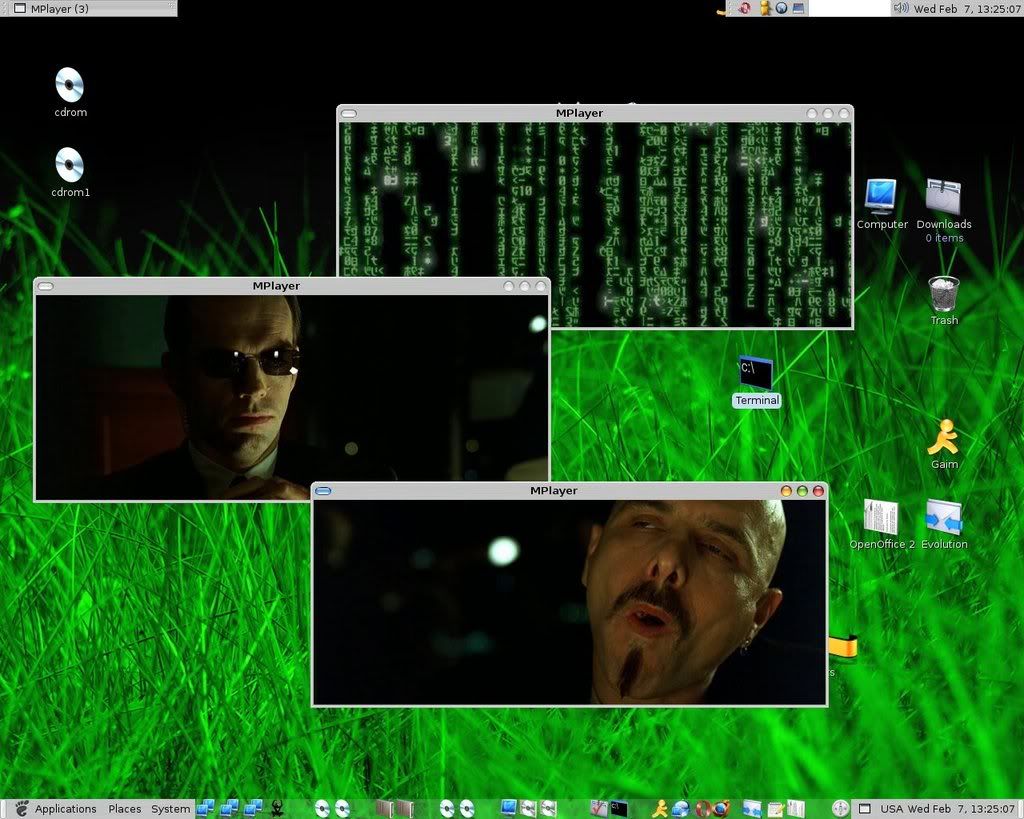Click the GNOME foot logo in bottom panel
The image size is (1024, 819).
22,809
